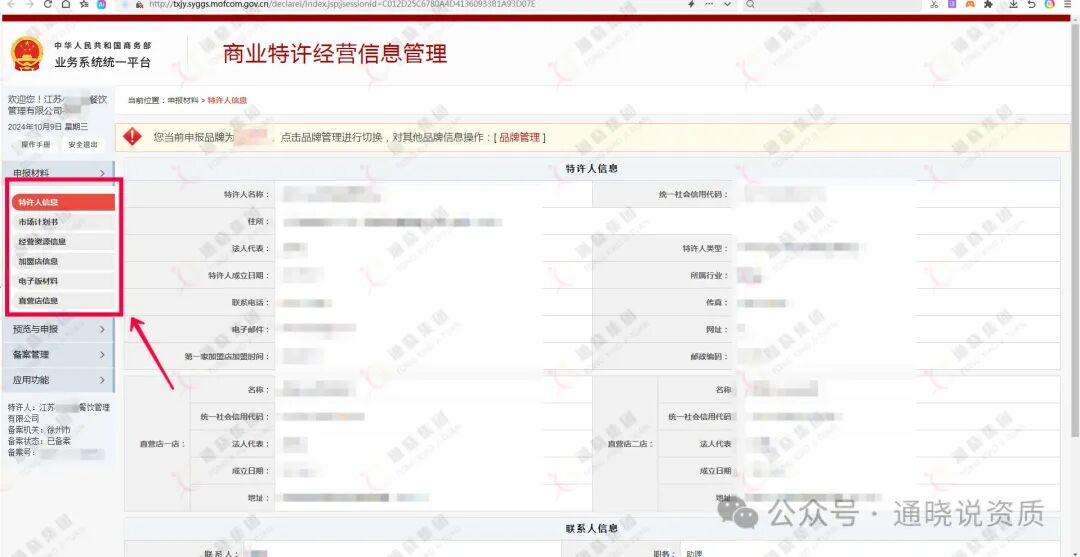Click the 特许人名称 field label
Viewport: 1080px width, 557px height.
pyautogui.click(x=246, y=195)
